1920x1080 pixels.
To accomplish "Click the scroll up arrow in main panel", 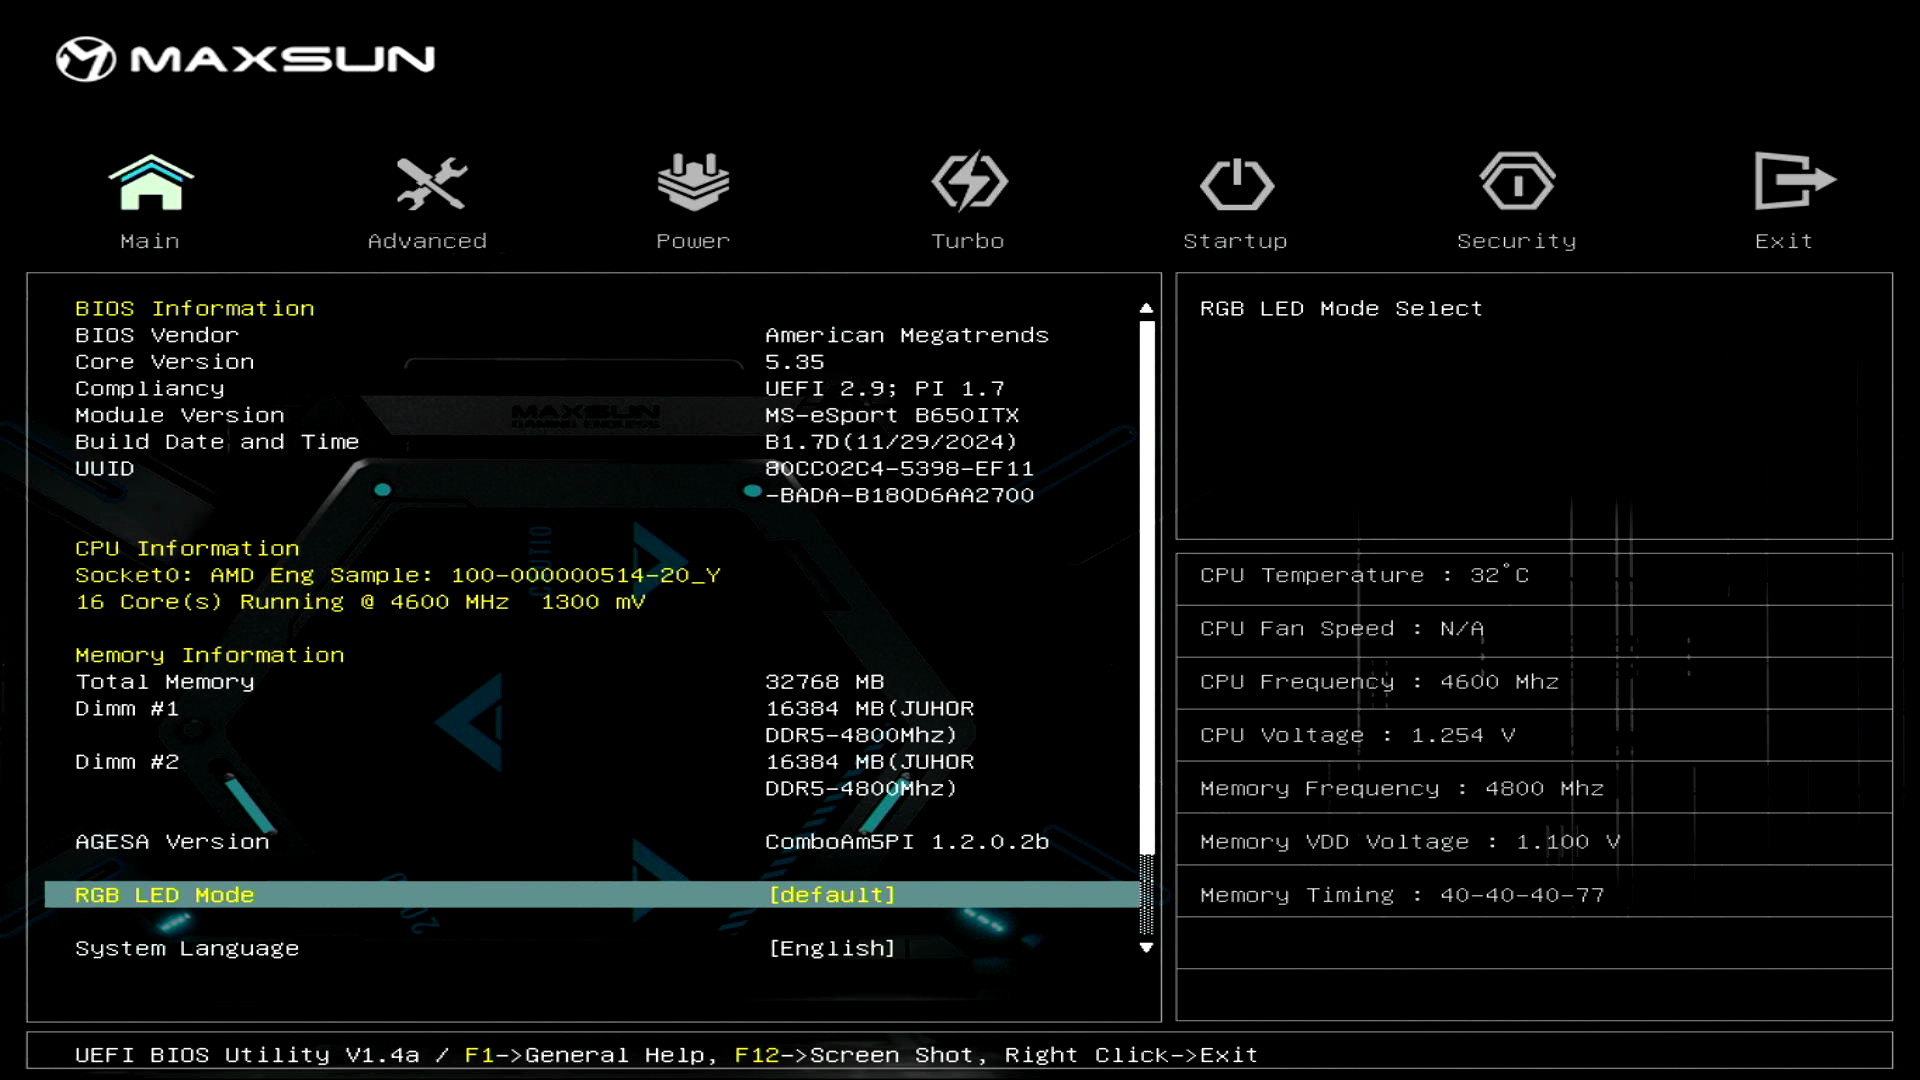I will pyautogui.click(x=1146, y=308).
